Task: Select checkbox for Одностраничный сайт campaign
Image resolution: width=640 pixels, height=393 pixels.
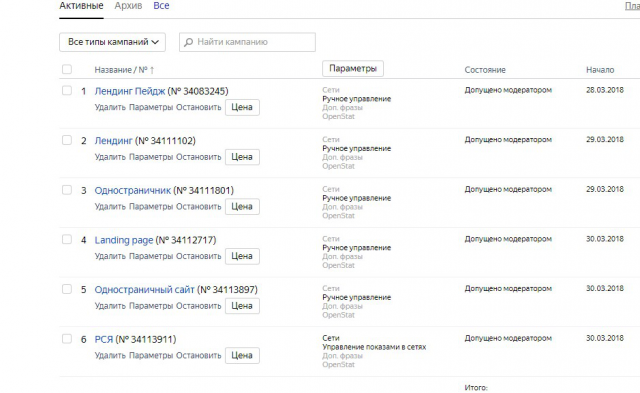Action: (67, 289)
